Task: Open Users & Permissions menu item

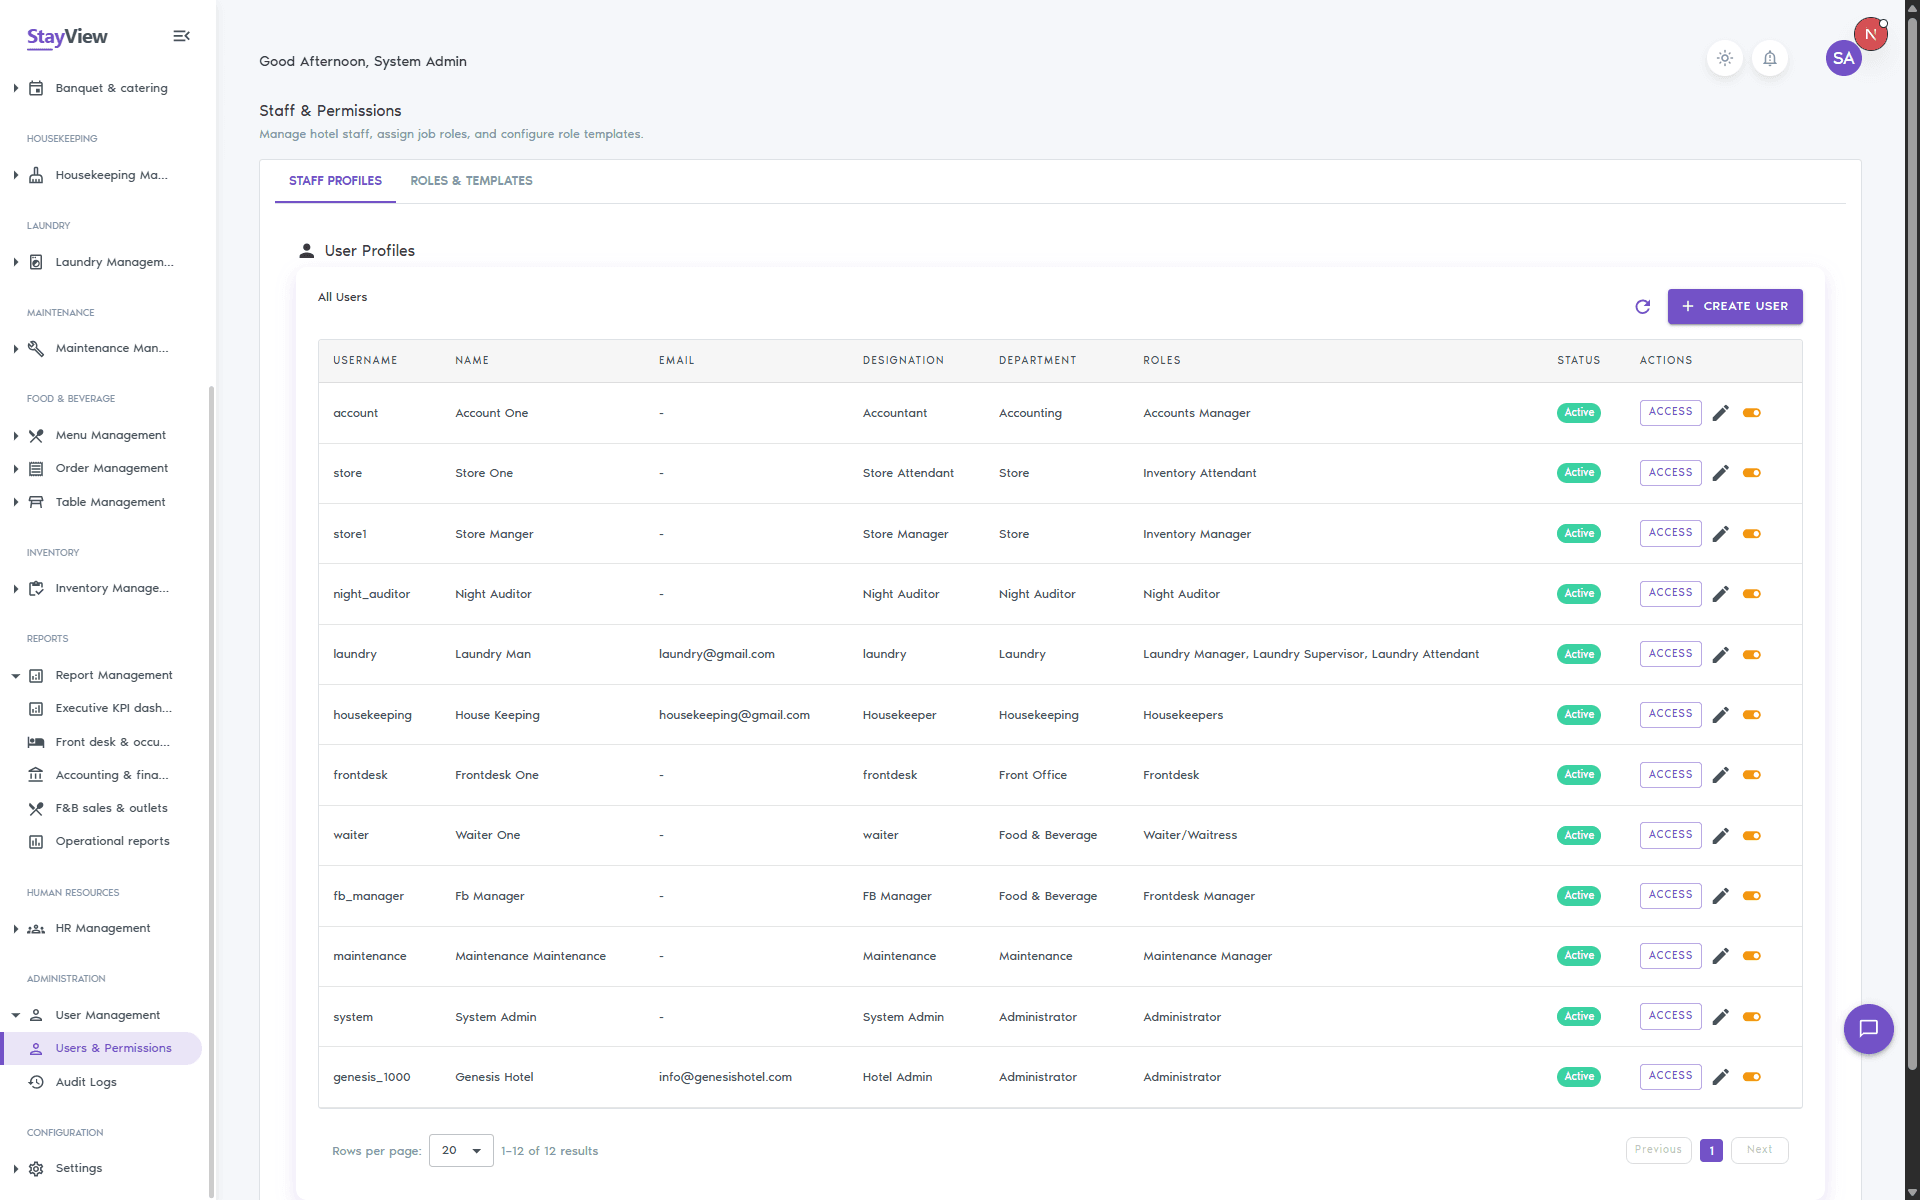Action: pos(102,1048)
